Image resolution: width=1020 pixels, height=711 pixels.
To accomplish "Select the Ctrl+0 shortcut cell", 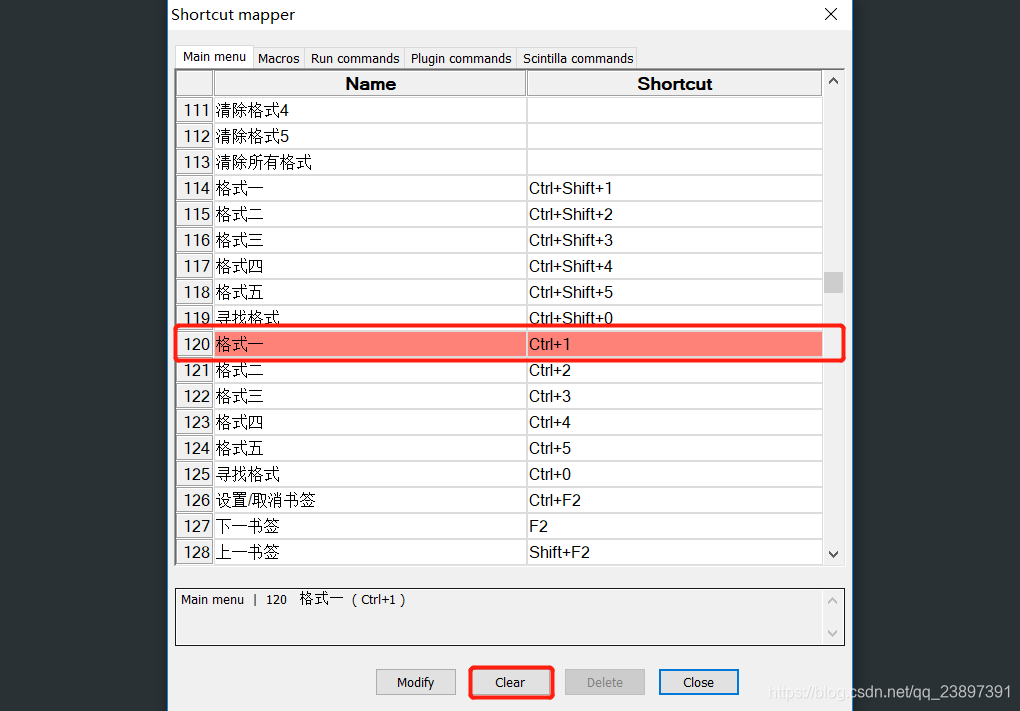I will coord(675,475).
